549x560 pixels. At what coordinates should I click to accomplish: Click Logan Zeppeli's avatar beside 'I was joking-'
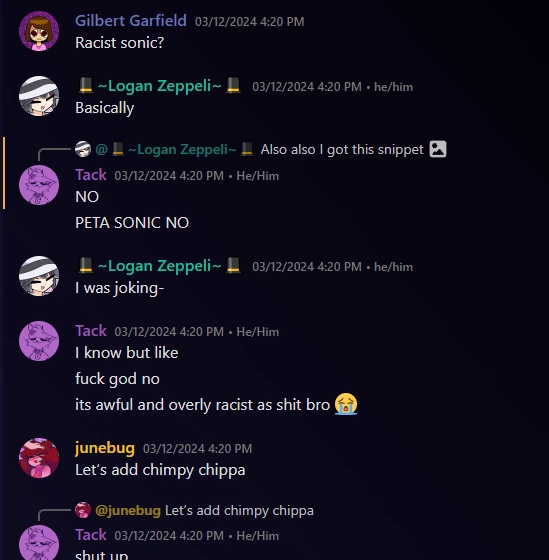pos(39,276)
